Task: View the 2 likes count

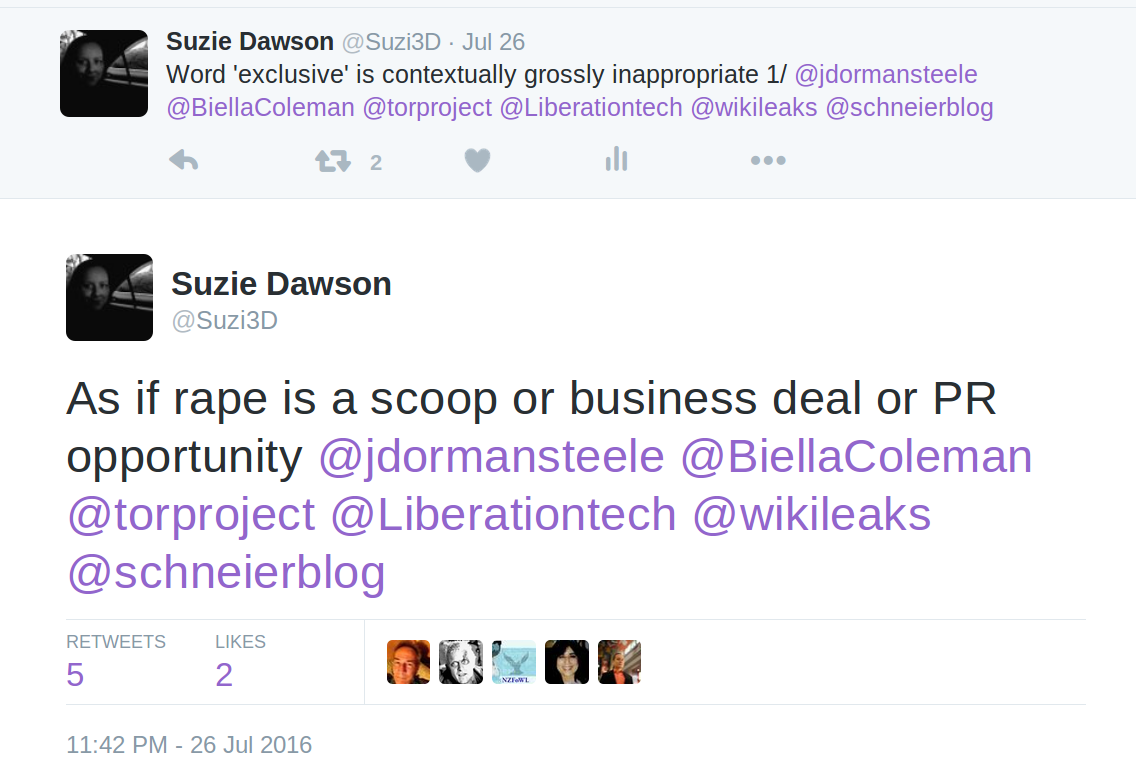Action: coord(224,675)
